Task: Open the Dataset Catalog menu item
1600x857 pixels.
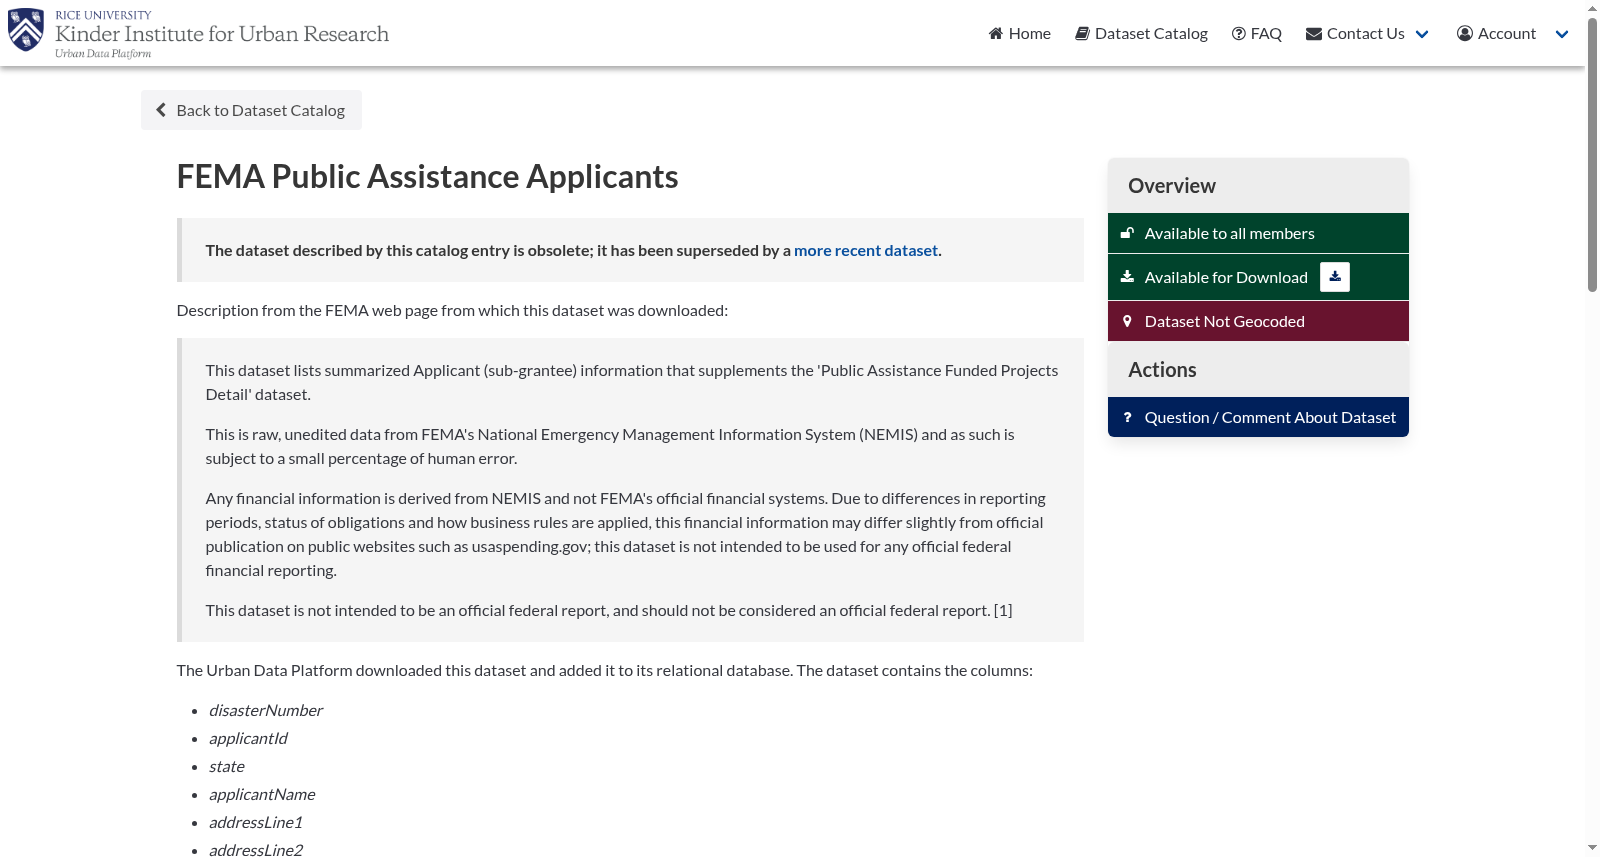Action: click(x=1141, y=33)
